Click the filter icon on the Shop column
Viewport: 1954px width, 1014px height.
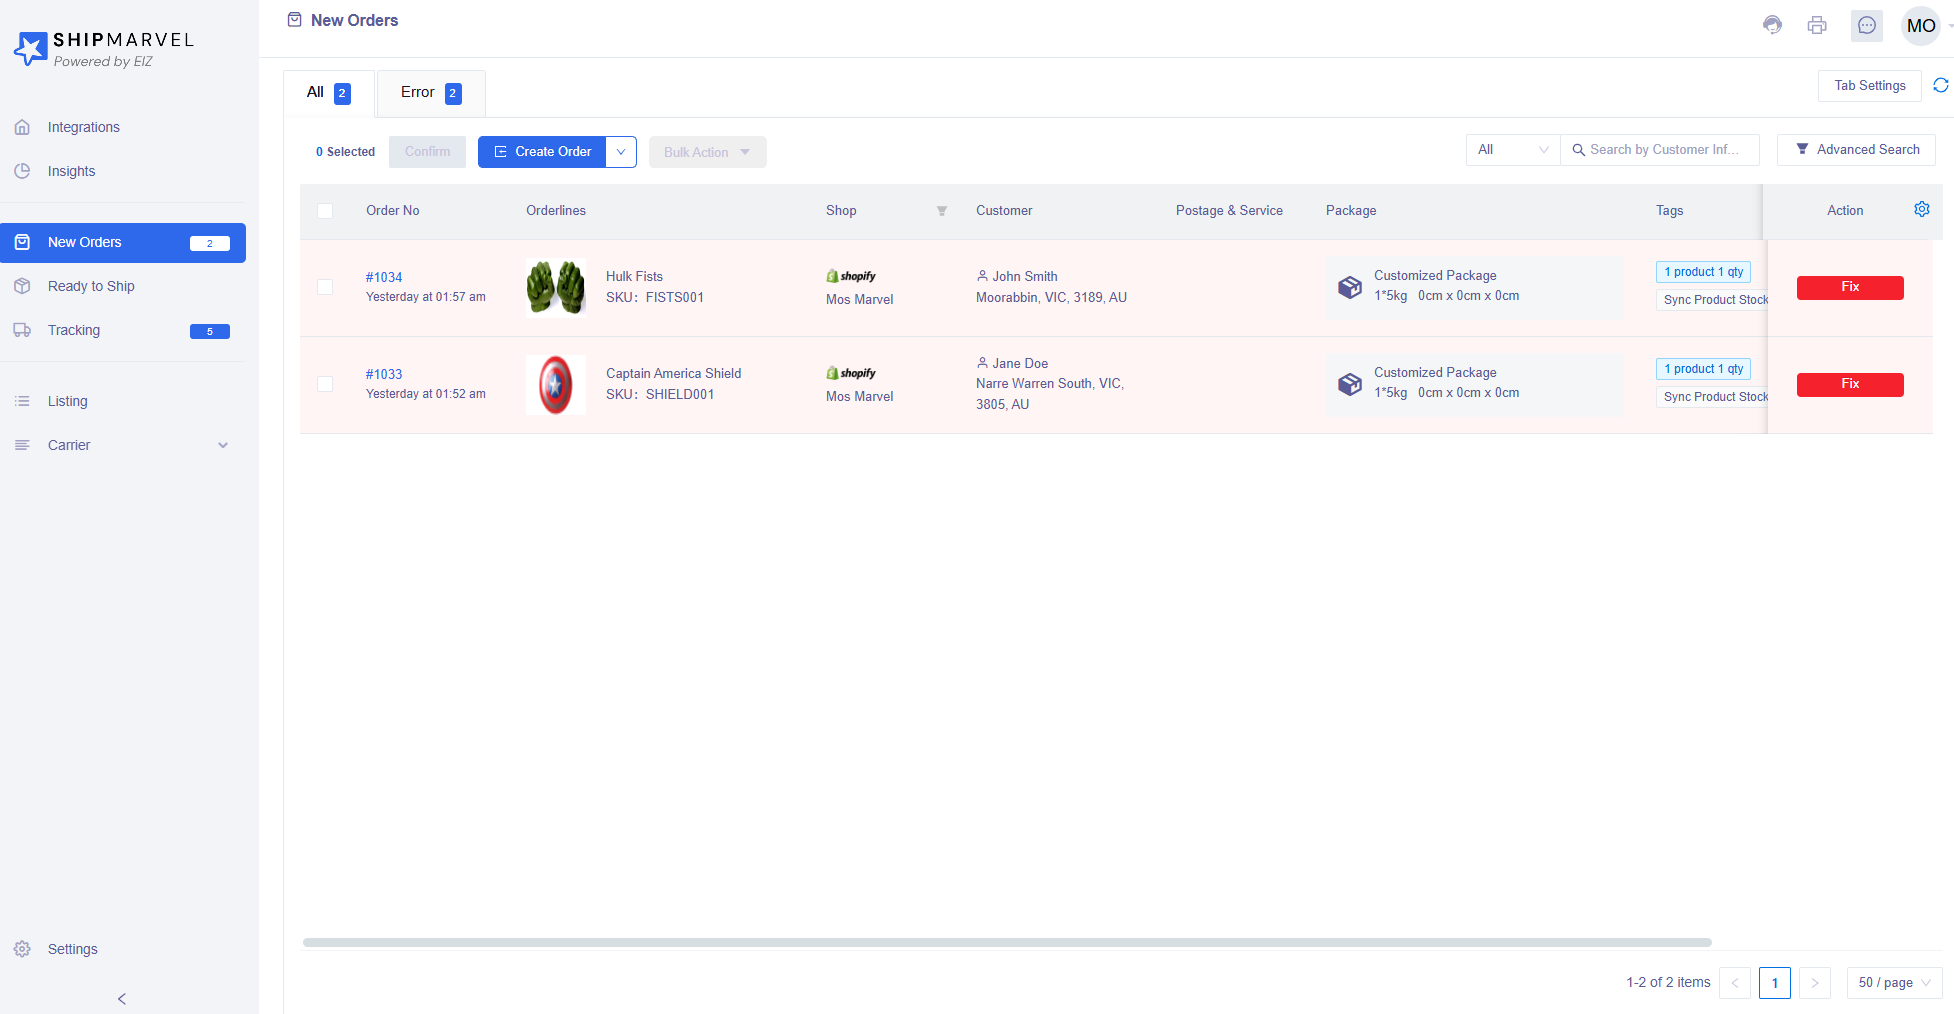(941, 211)
